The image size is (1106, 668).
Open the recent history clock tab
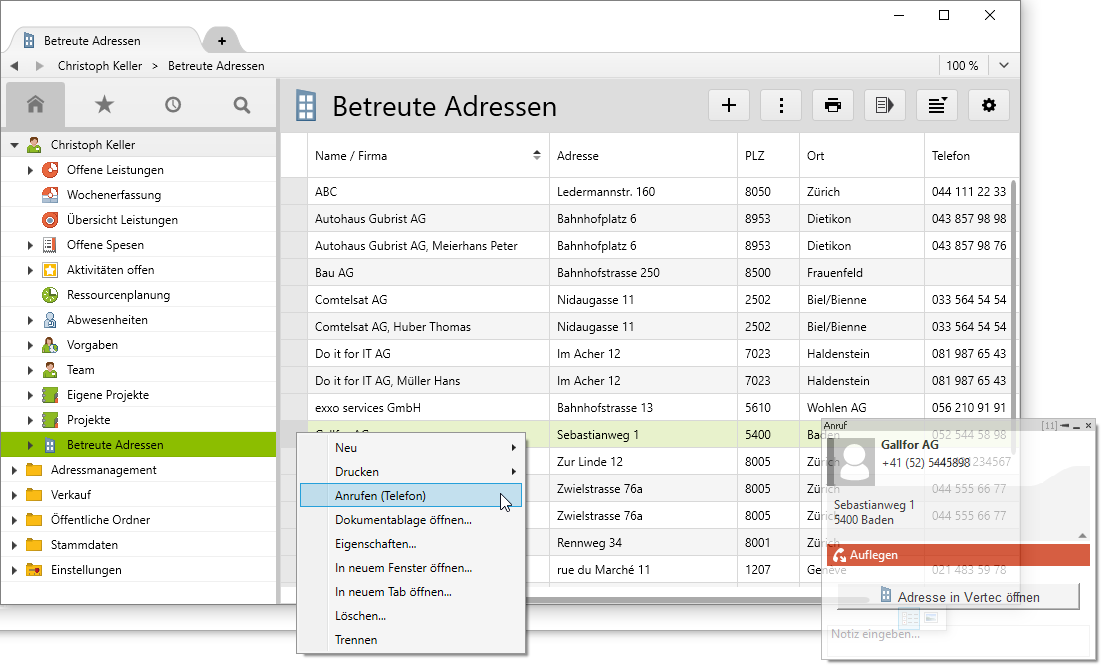173,105
